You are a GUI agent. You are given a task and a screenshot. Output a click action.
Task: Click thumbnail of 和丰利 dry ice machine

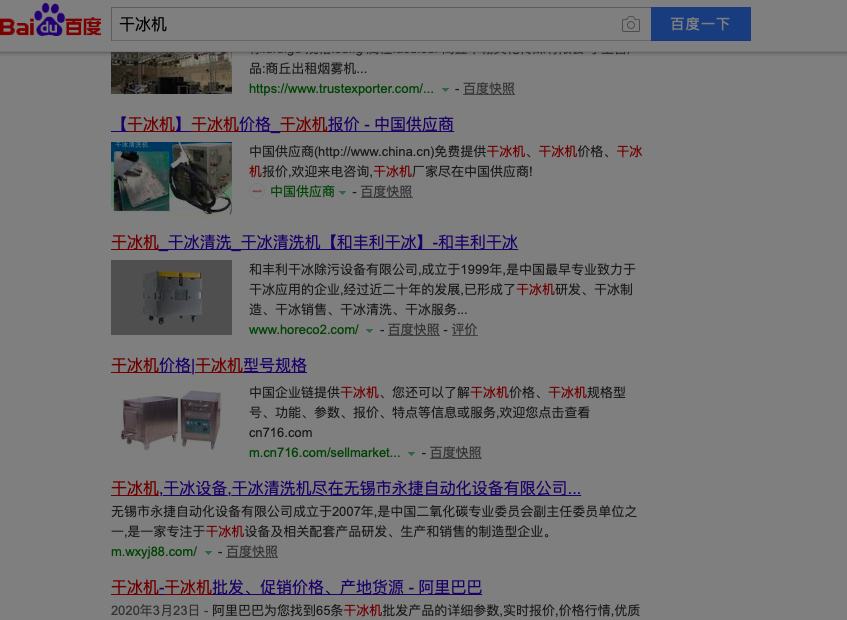[x=171, y=298]
